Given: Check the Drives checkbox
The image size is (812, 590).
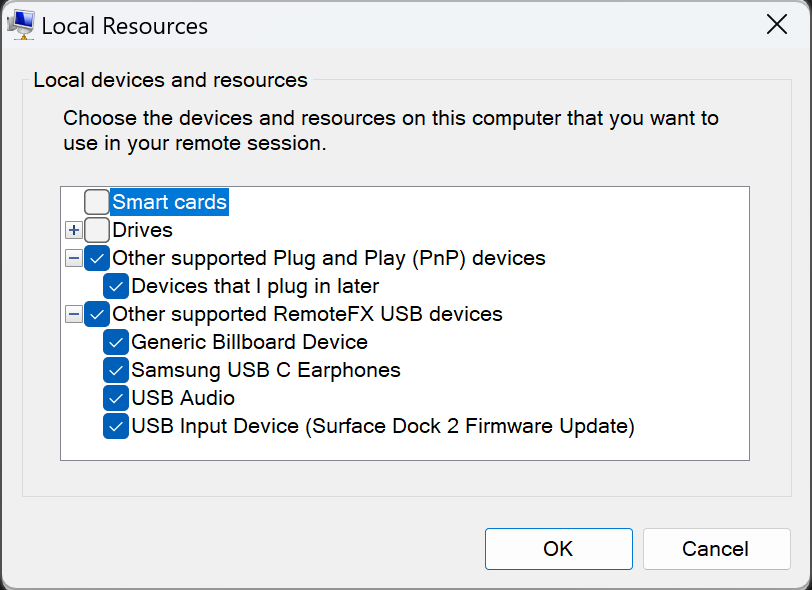Looking at the screenshot, I should [x=97, y=230].
